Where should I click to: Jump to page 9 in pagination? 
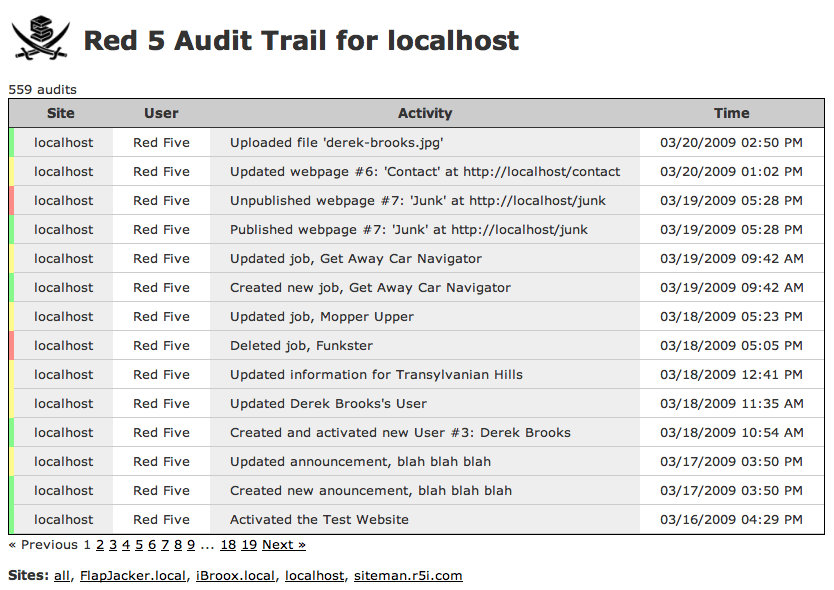click(191, 545)
